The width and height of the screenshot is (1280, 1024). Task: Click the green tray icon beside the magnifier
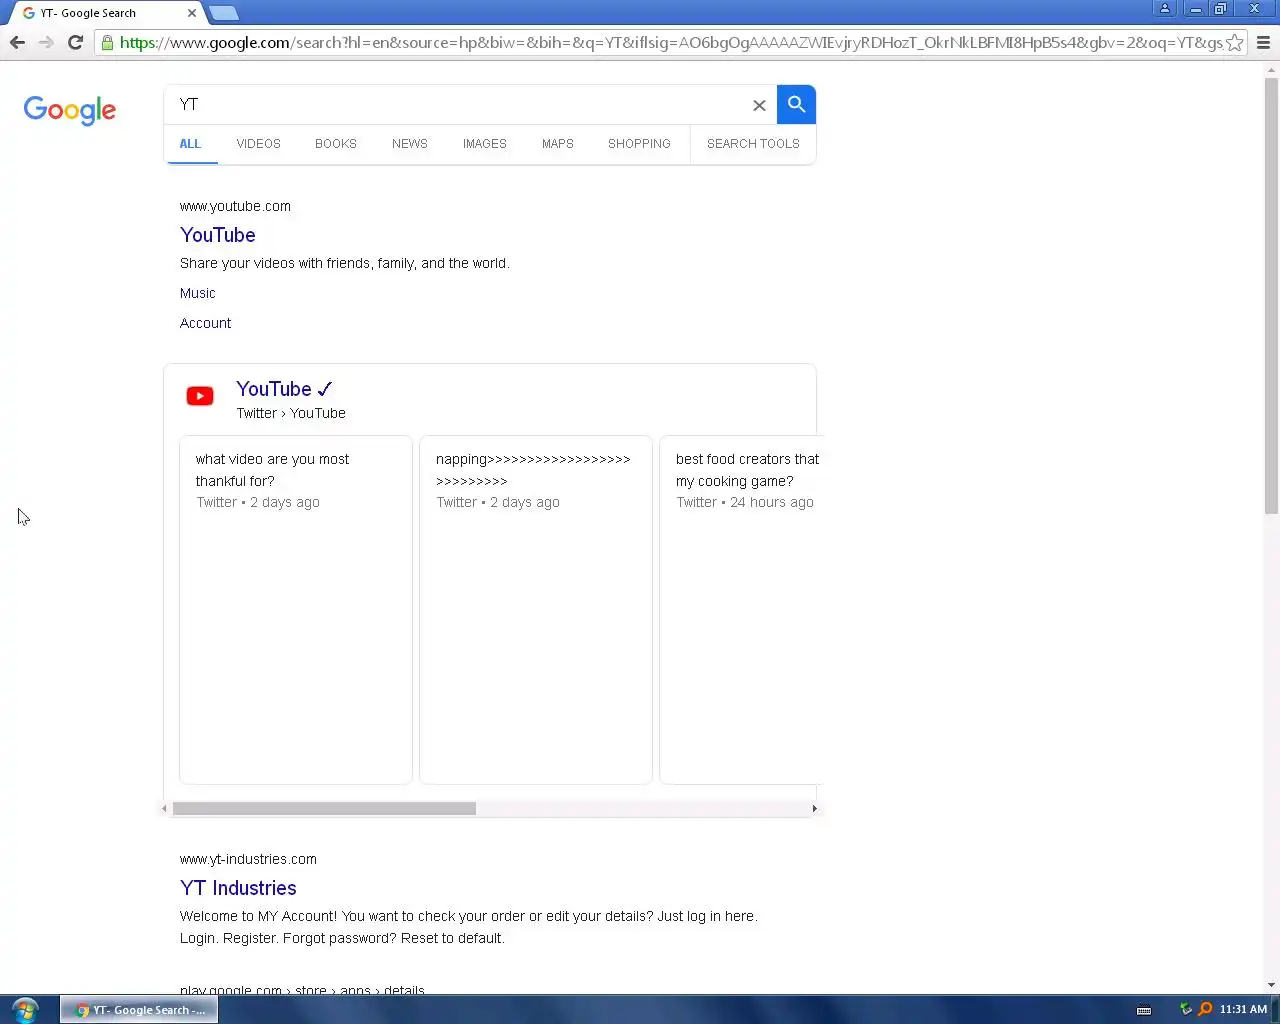1186,1009
